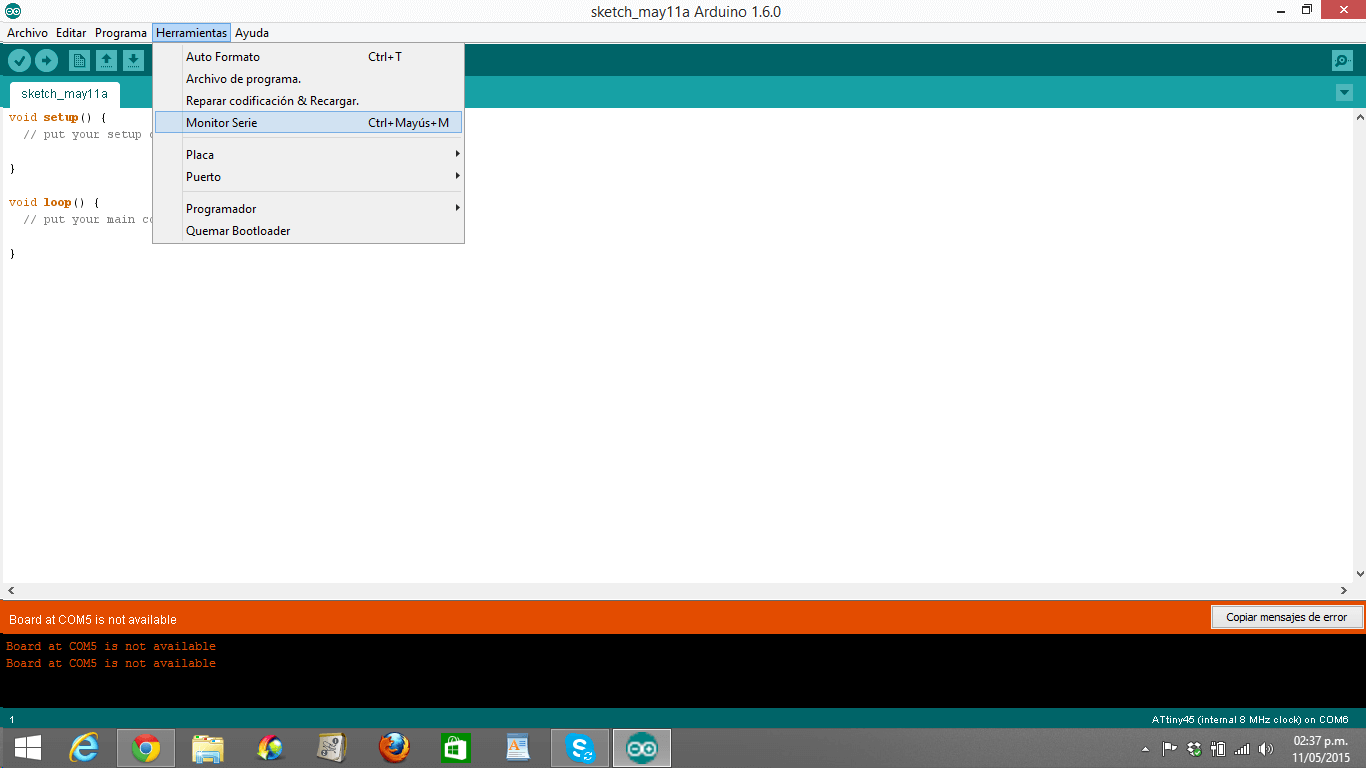Screen dimensions: 1366x768
Task: Choose Auto Formato menu entry
Action: tap(309, 57)
